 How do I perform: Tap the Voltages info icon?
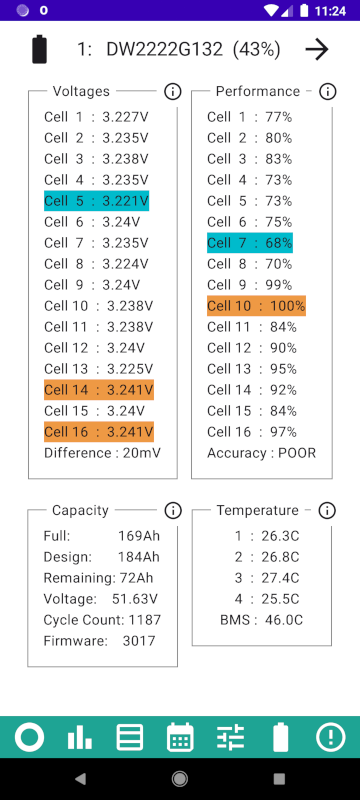173,91
